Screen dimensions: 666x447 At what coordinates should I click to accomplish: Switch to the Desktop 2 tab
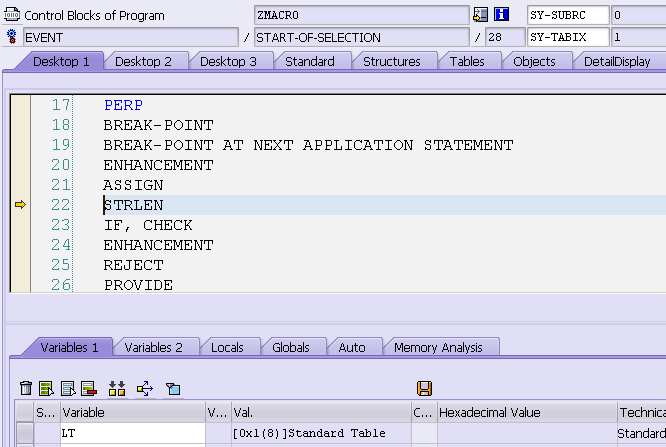pos(143,62)
